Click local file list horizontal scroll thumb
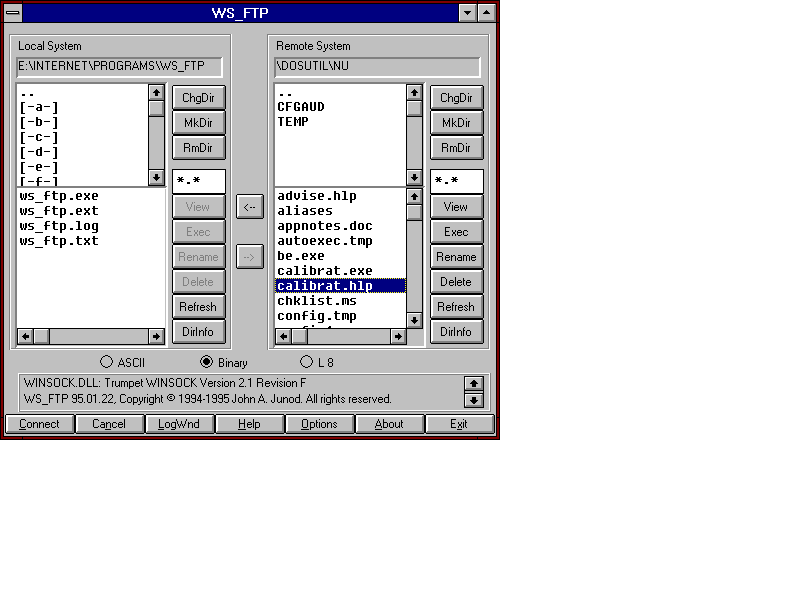 (x=41, y=336)
